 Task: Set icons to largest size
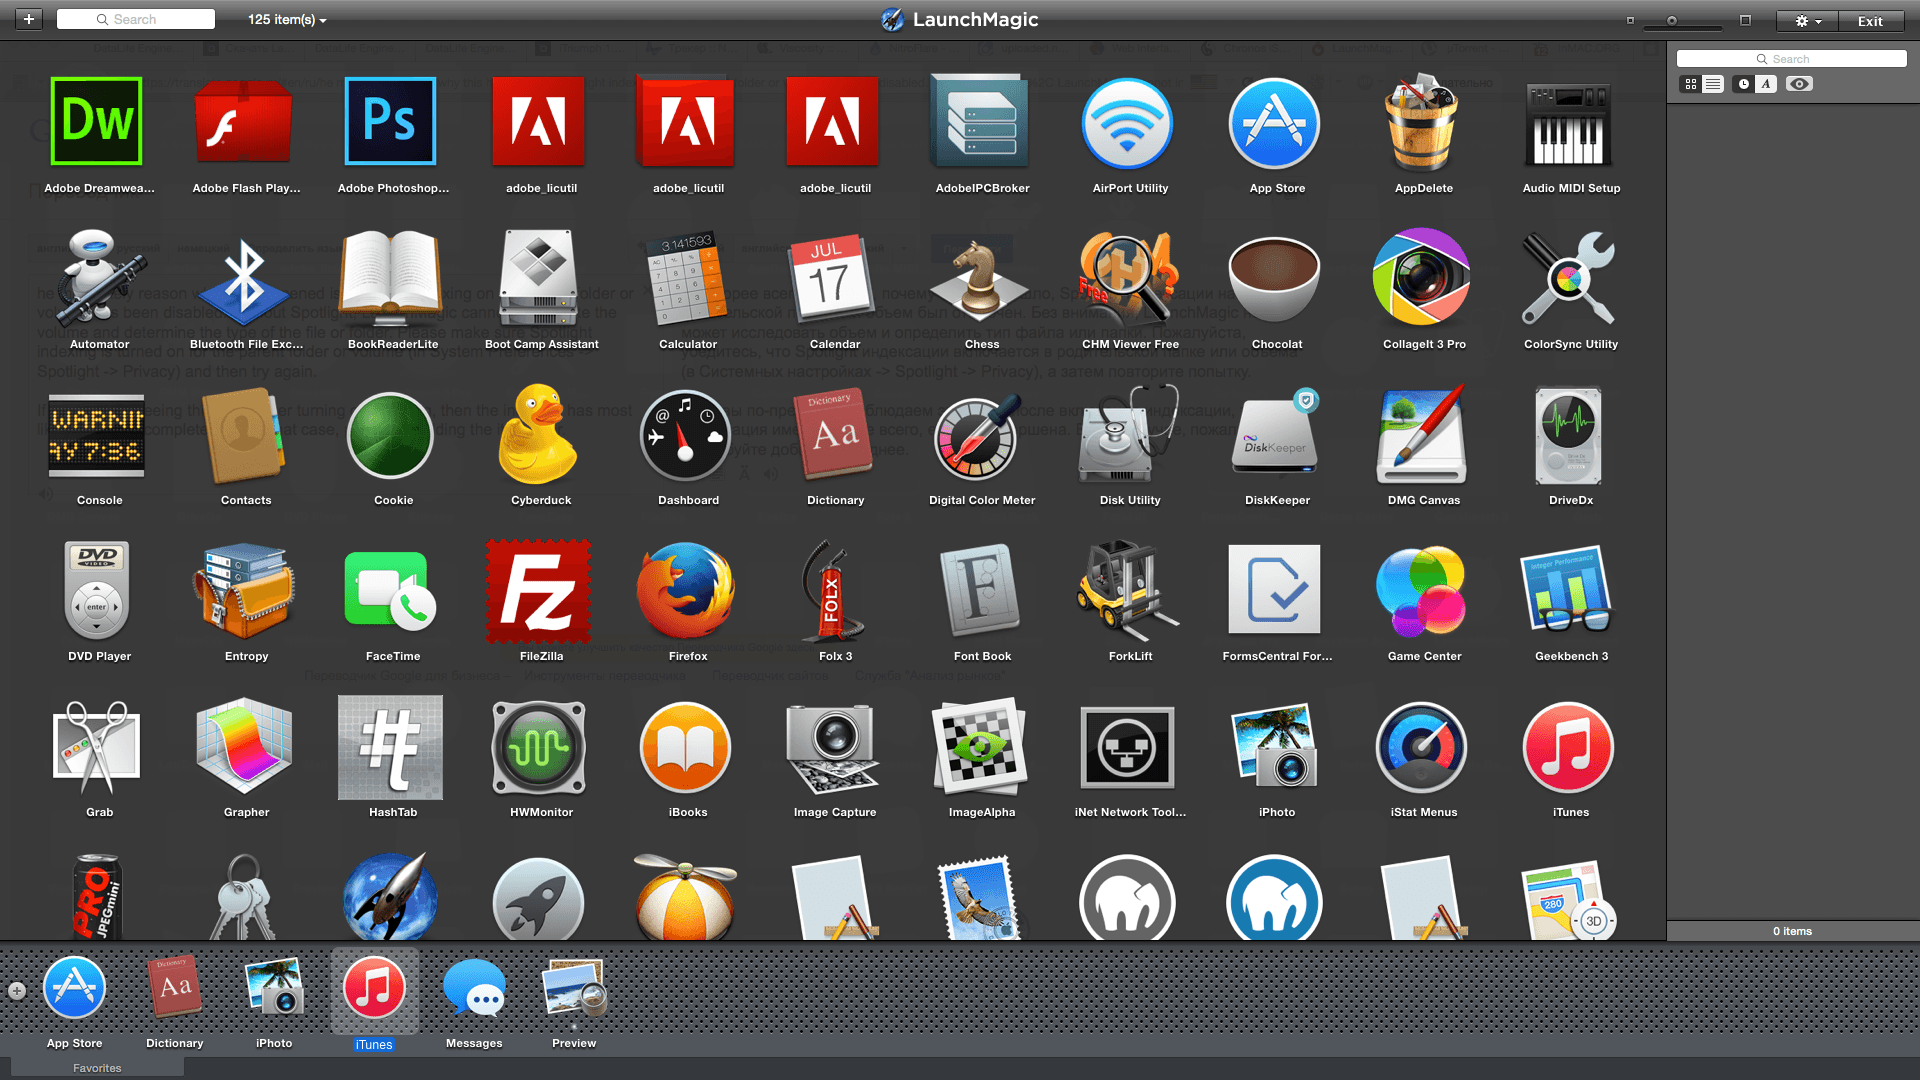1745,20
